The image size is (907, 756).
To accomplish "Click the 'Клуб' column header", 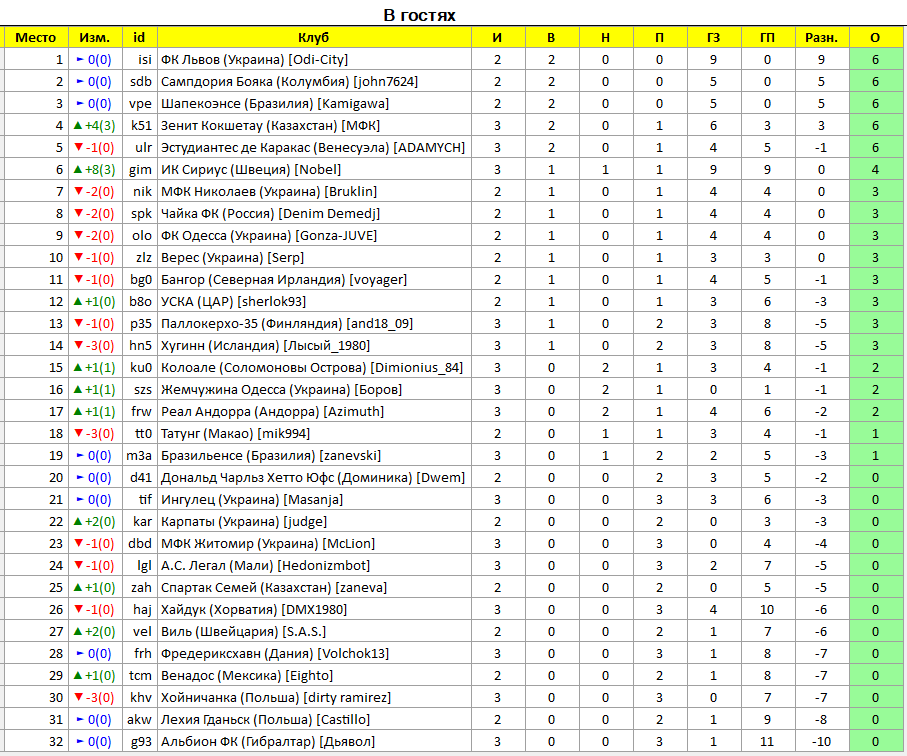I will (x=314, y=38).
